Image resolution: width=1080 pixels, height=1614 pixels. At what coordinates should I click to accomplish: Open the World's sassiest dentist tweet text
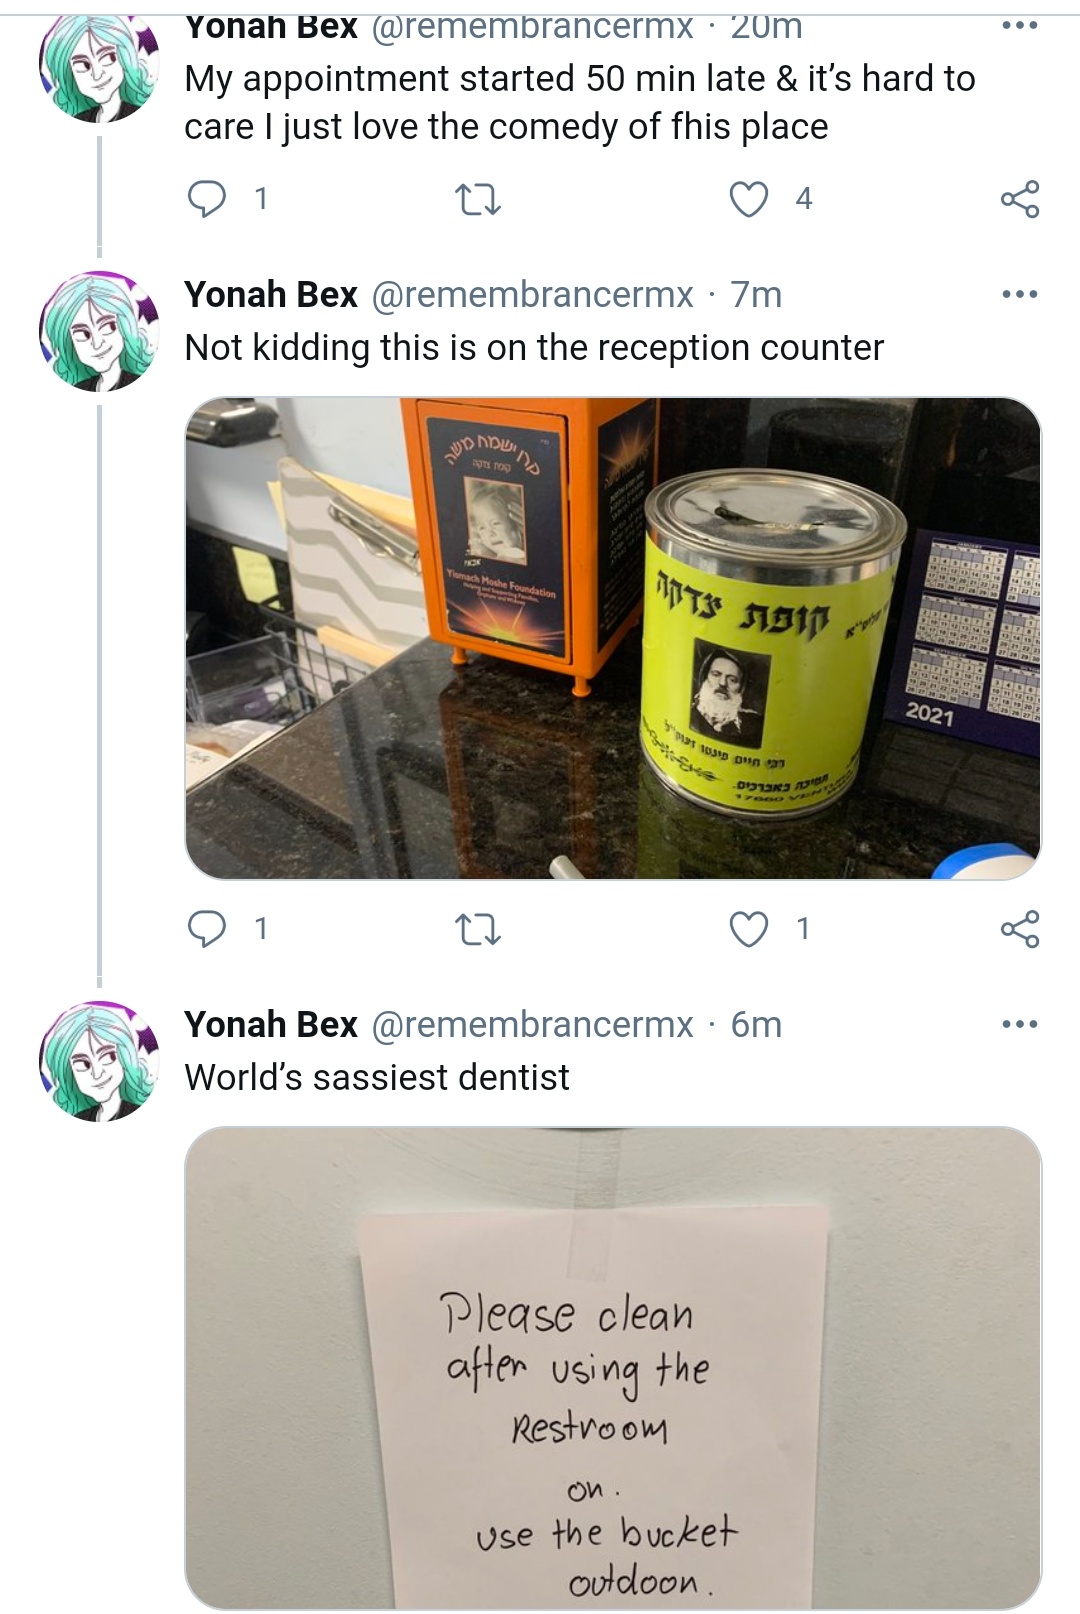click(x=377, y=1077)
